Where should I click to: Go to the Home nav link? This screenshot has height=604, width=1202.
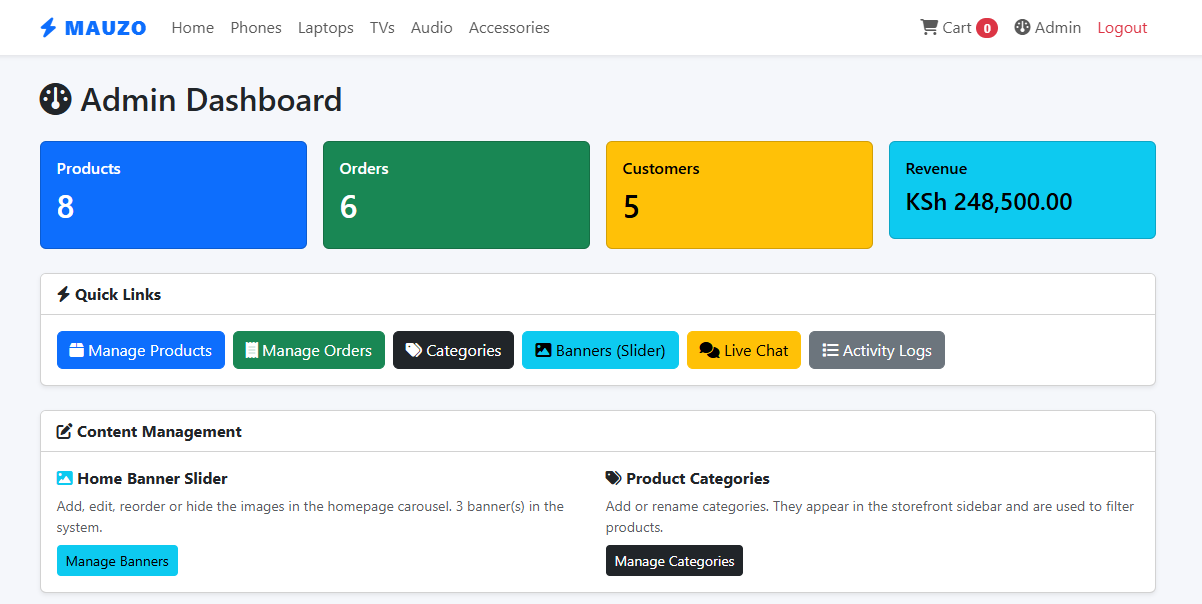pos(193,28)
